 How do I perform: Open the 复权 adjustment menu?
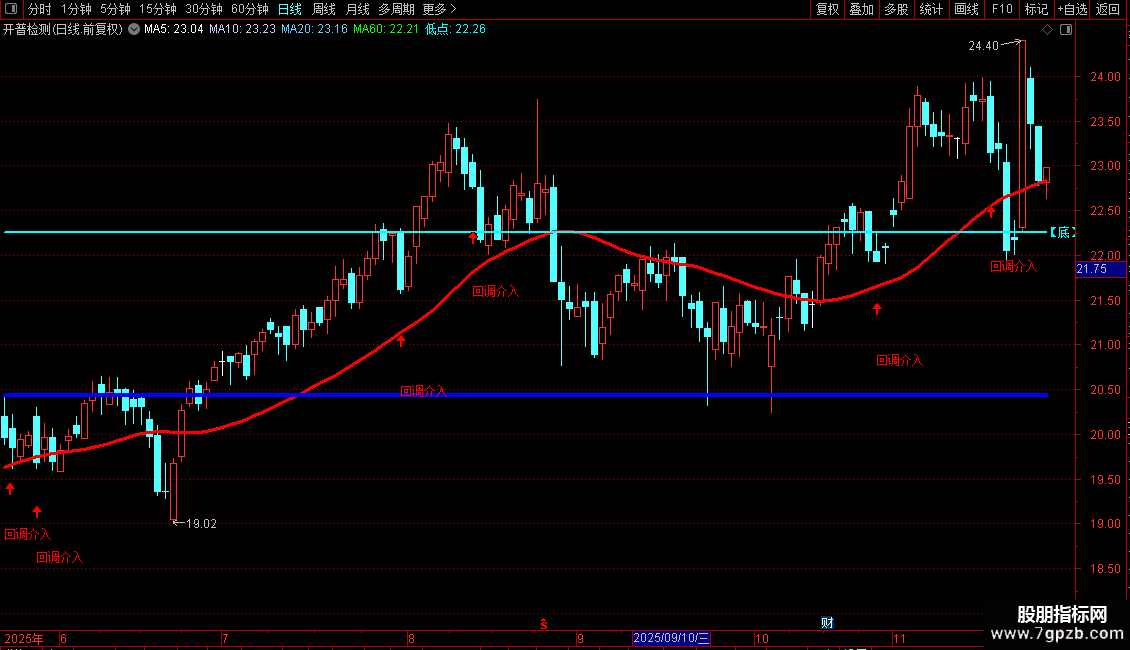827,9
